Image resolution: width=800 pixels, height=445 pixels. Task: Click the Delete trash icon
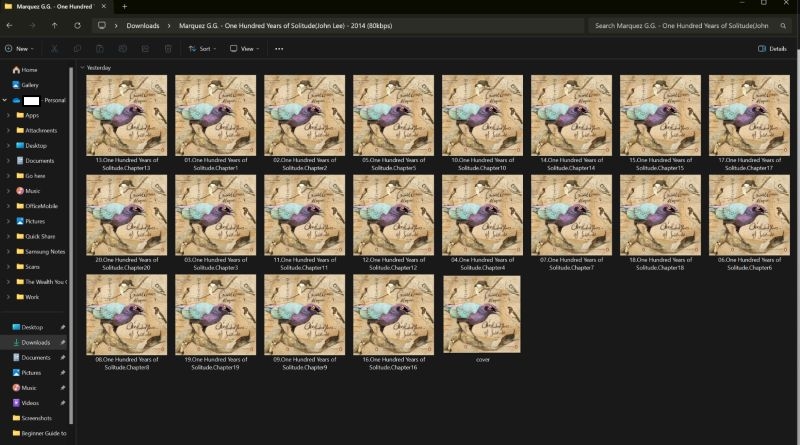[168, 48]
